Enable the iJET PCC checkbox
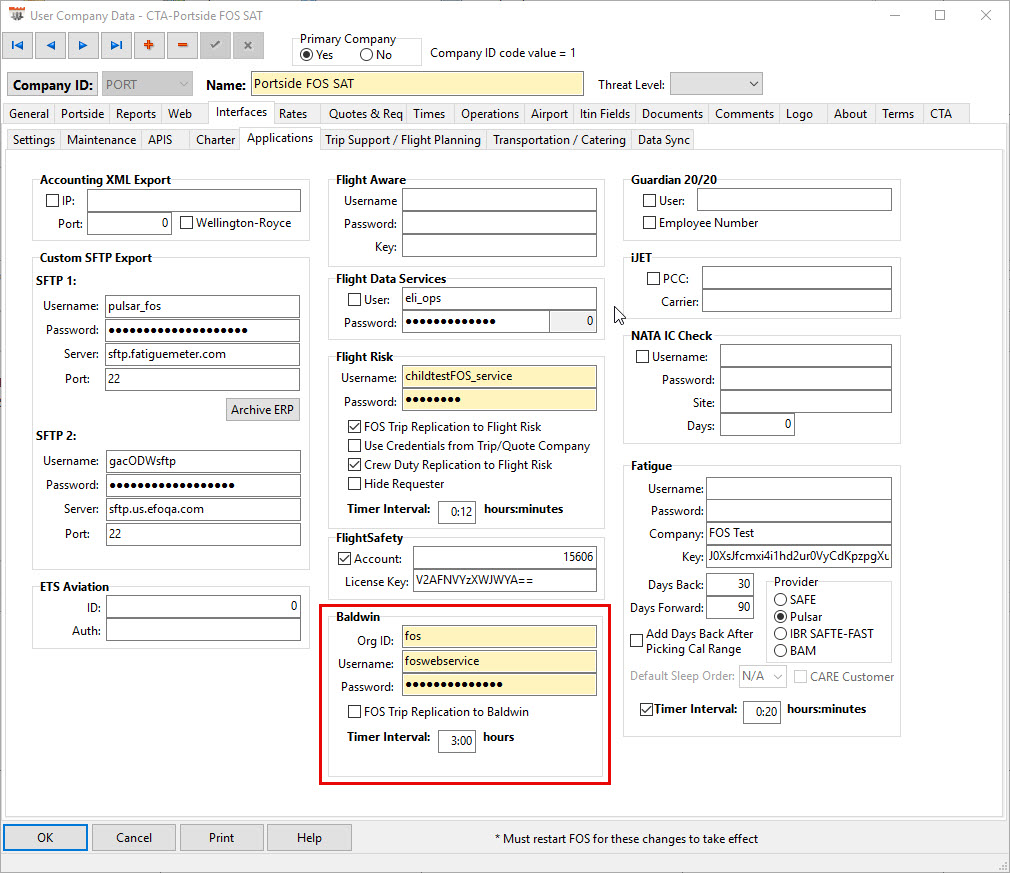This screenshot has width=1010, height=873. click(653, 278)
